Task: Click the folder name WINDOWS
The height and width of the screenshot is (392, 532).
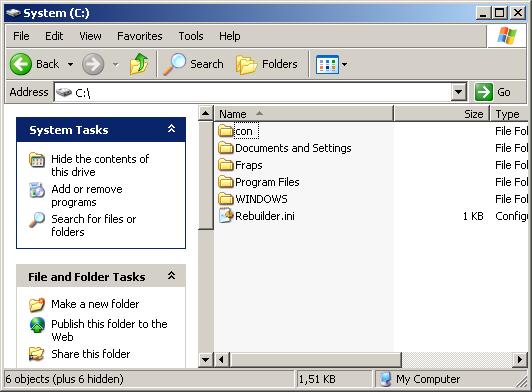Action: (262, 199)
